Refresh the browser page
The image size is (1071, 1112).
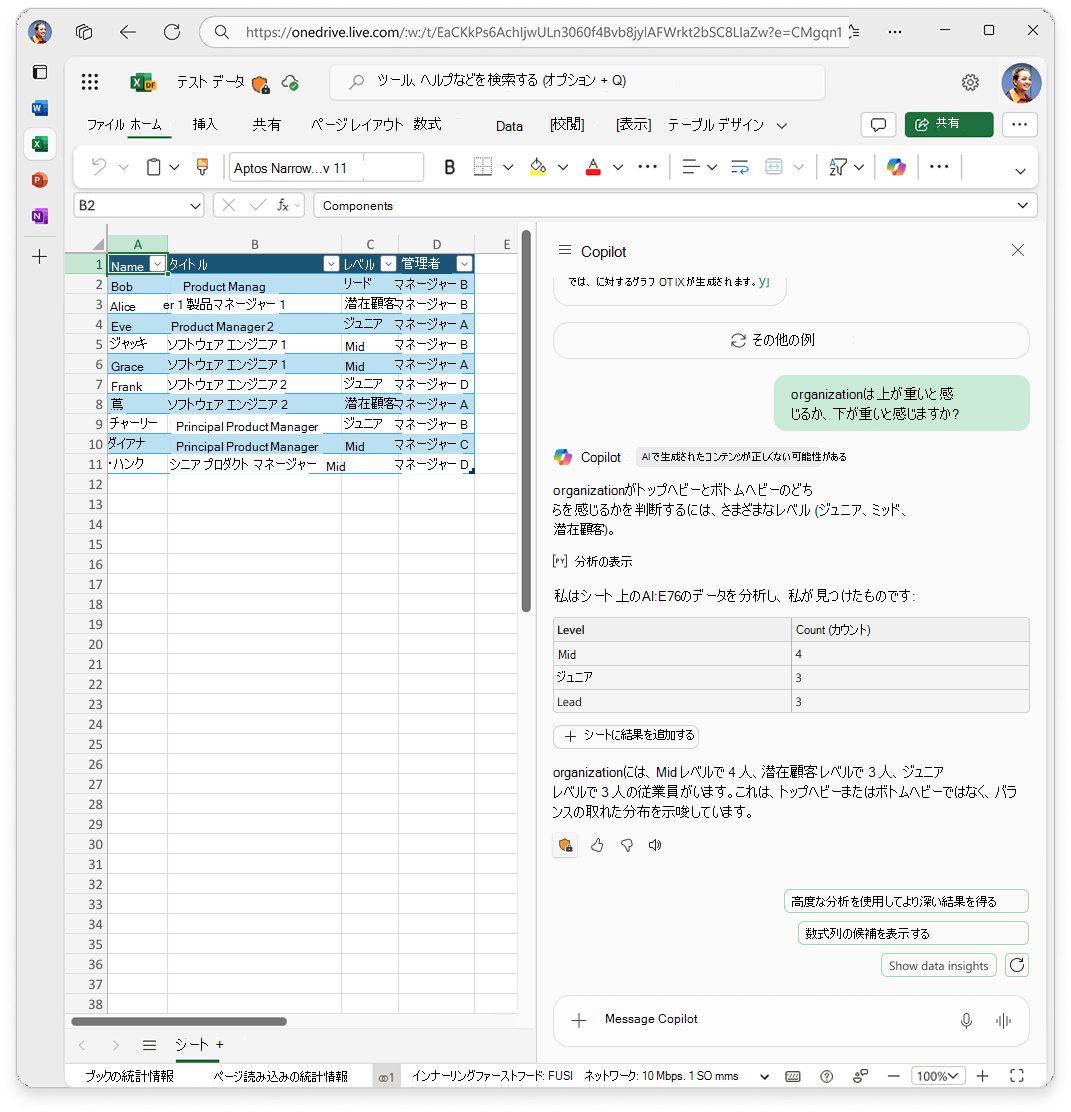[x=172, y=32]
